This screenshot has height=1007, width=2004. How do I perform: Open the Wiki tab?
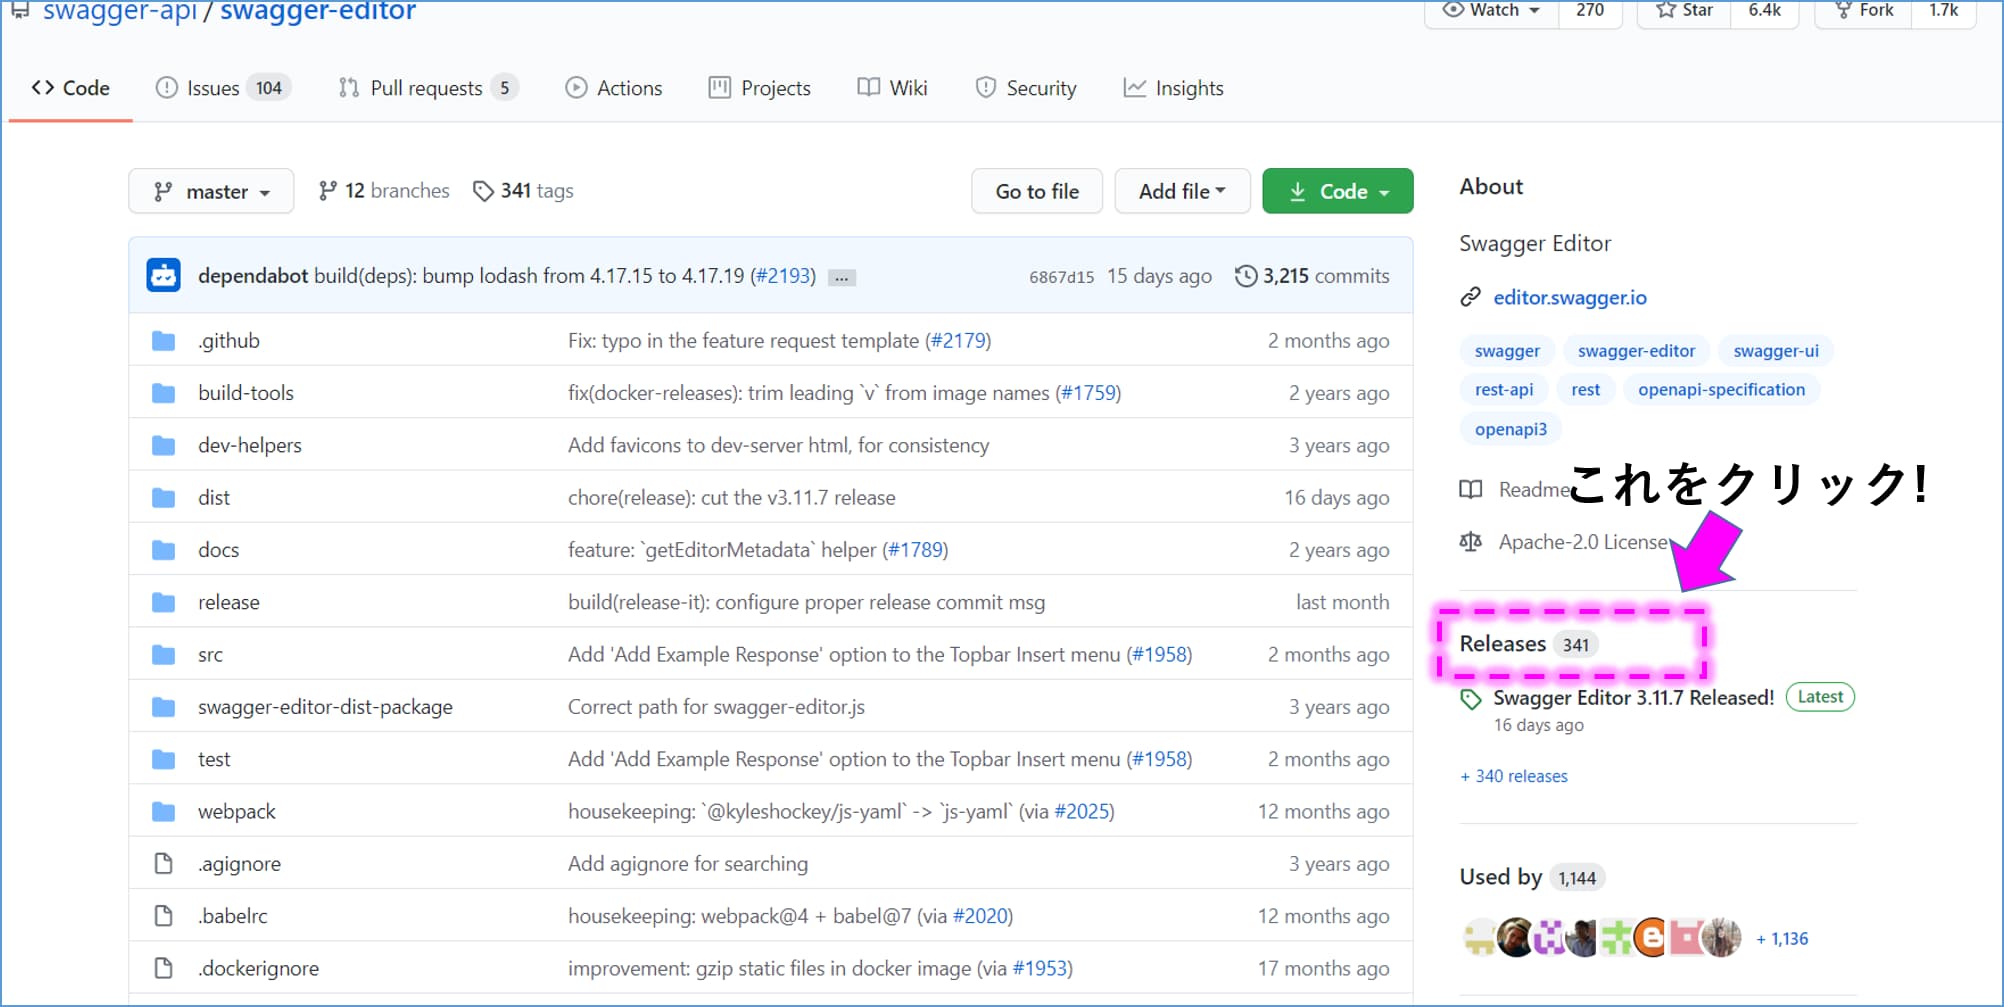(x=892, y=88)
